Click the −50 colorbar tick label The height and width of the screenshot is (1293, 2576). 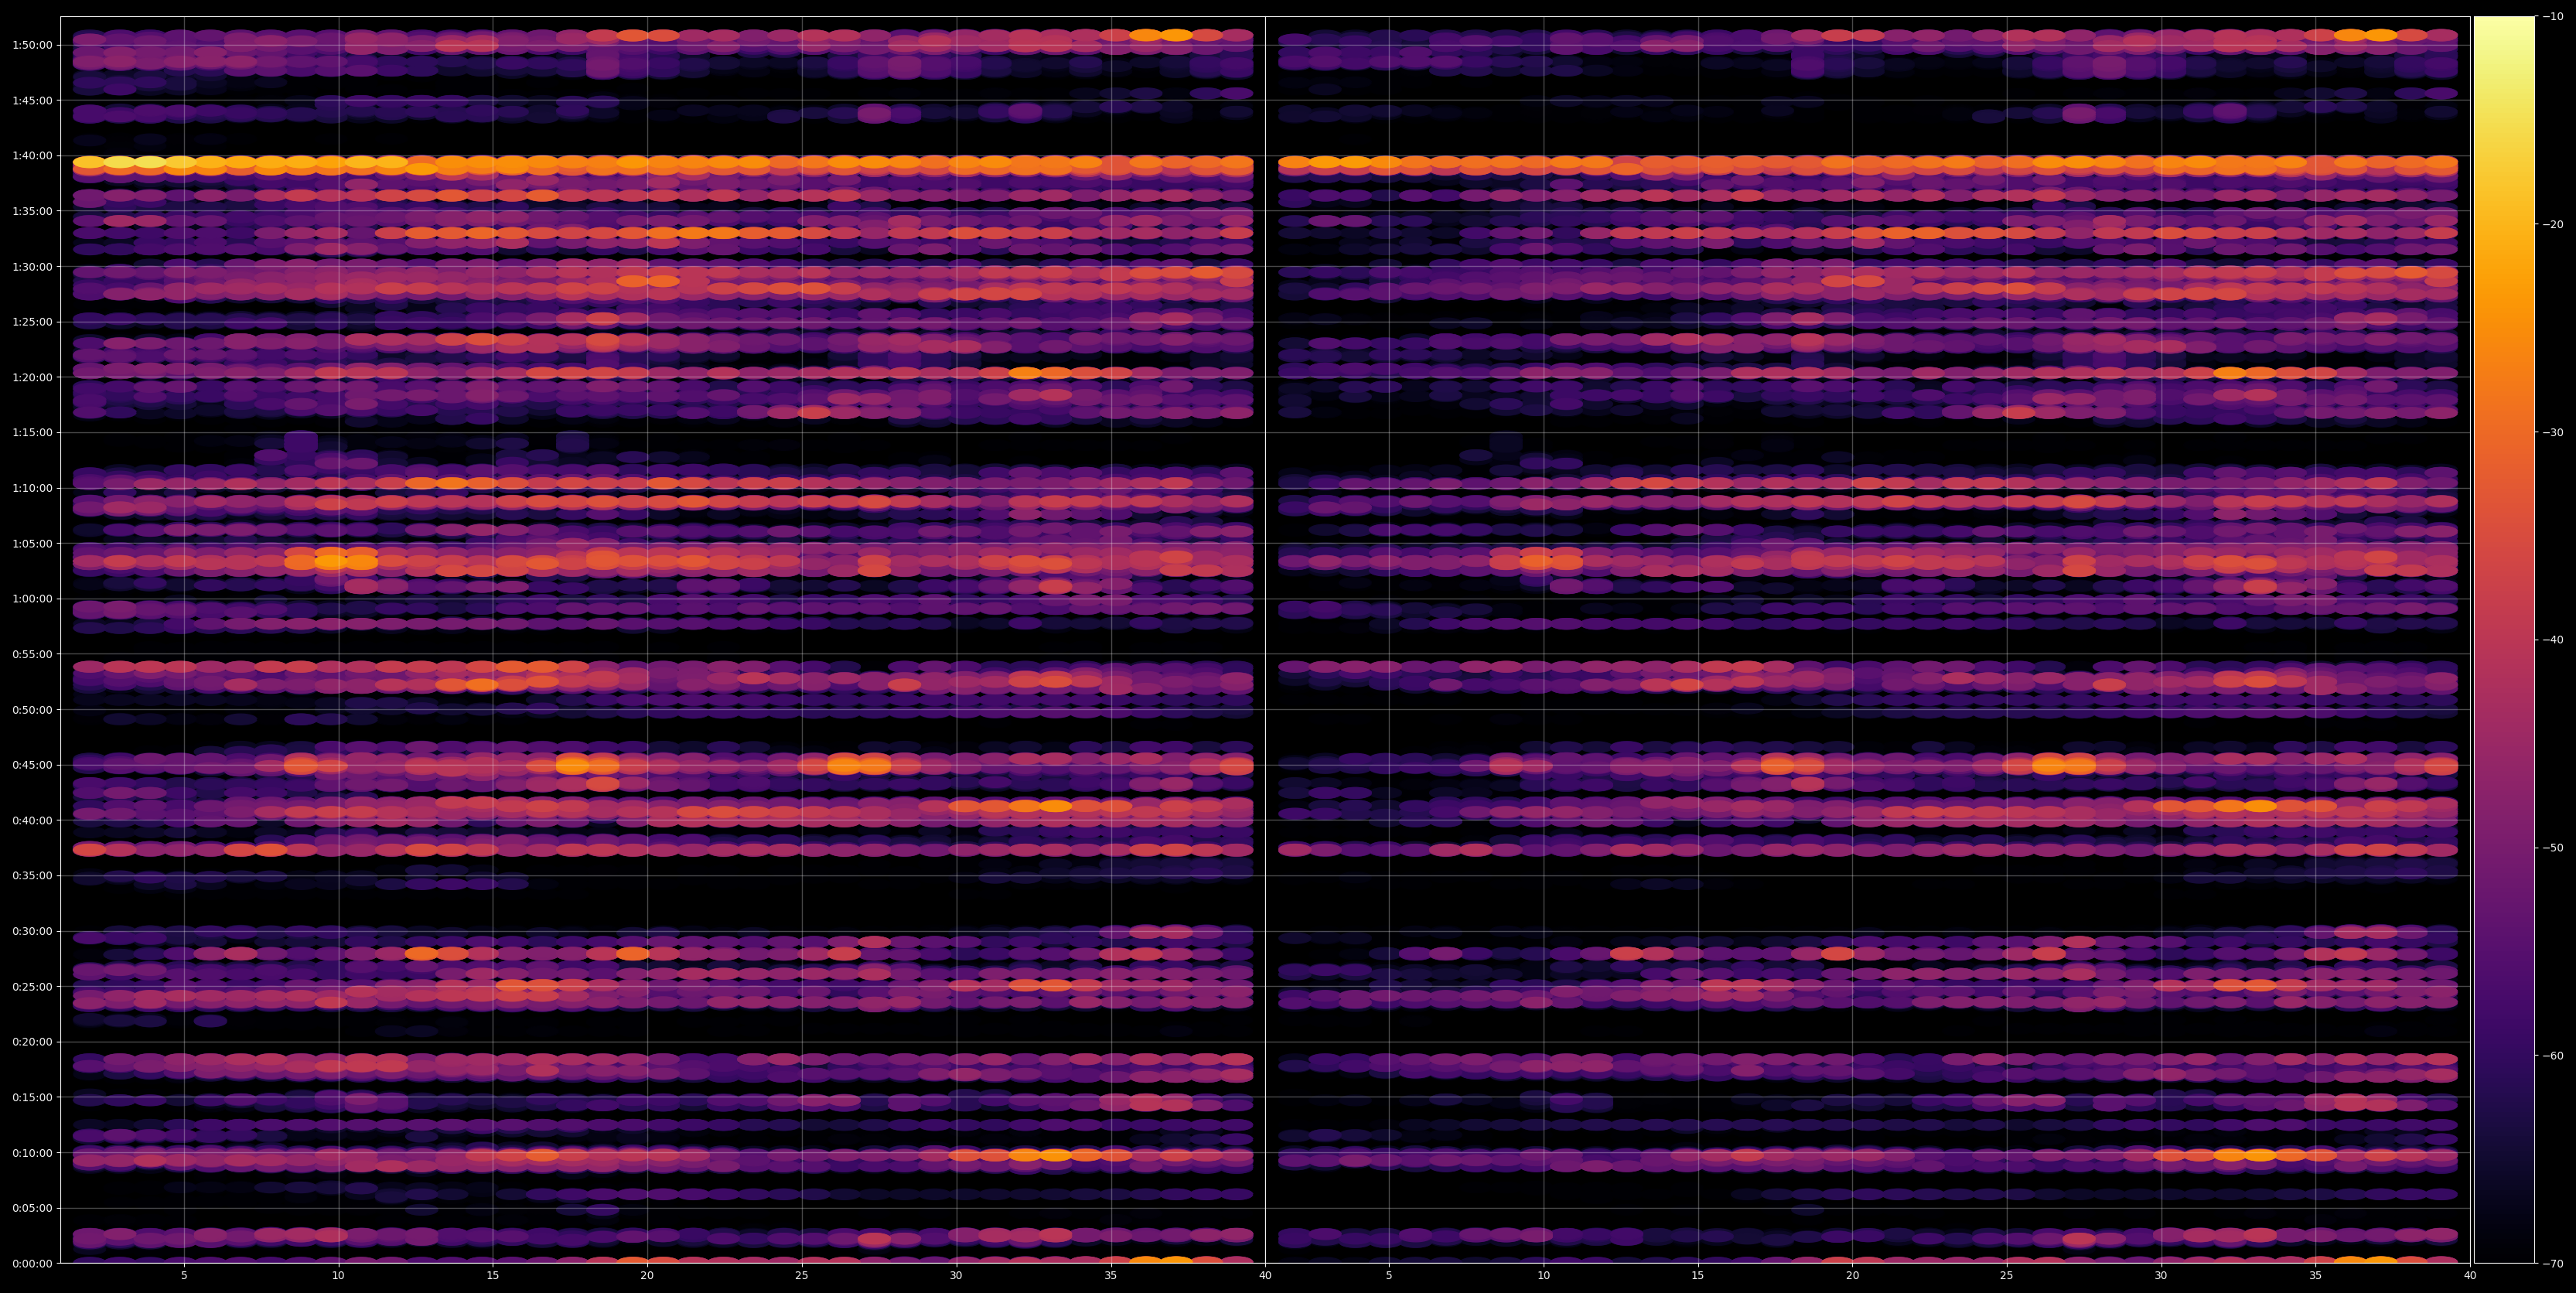pos(2553,848)
